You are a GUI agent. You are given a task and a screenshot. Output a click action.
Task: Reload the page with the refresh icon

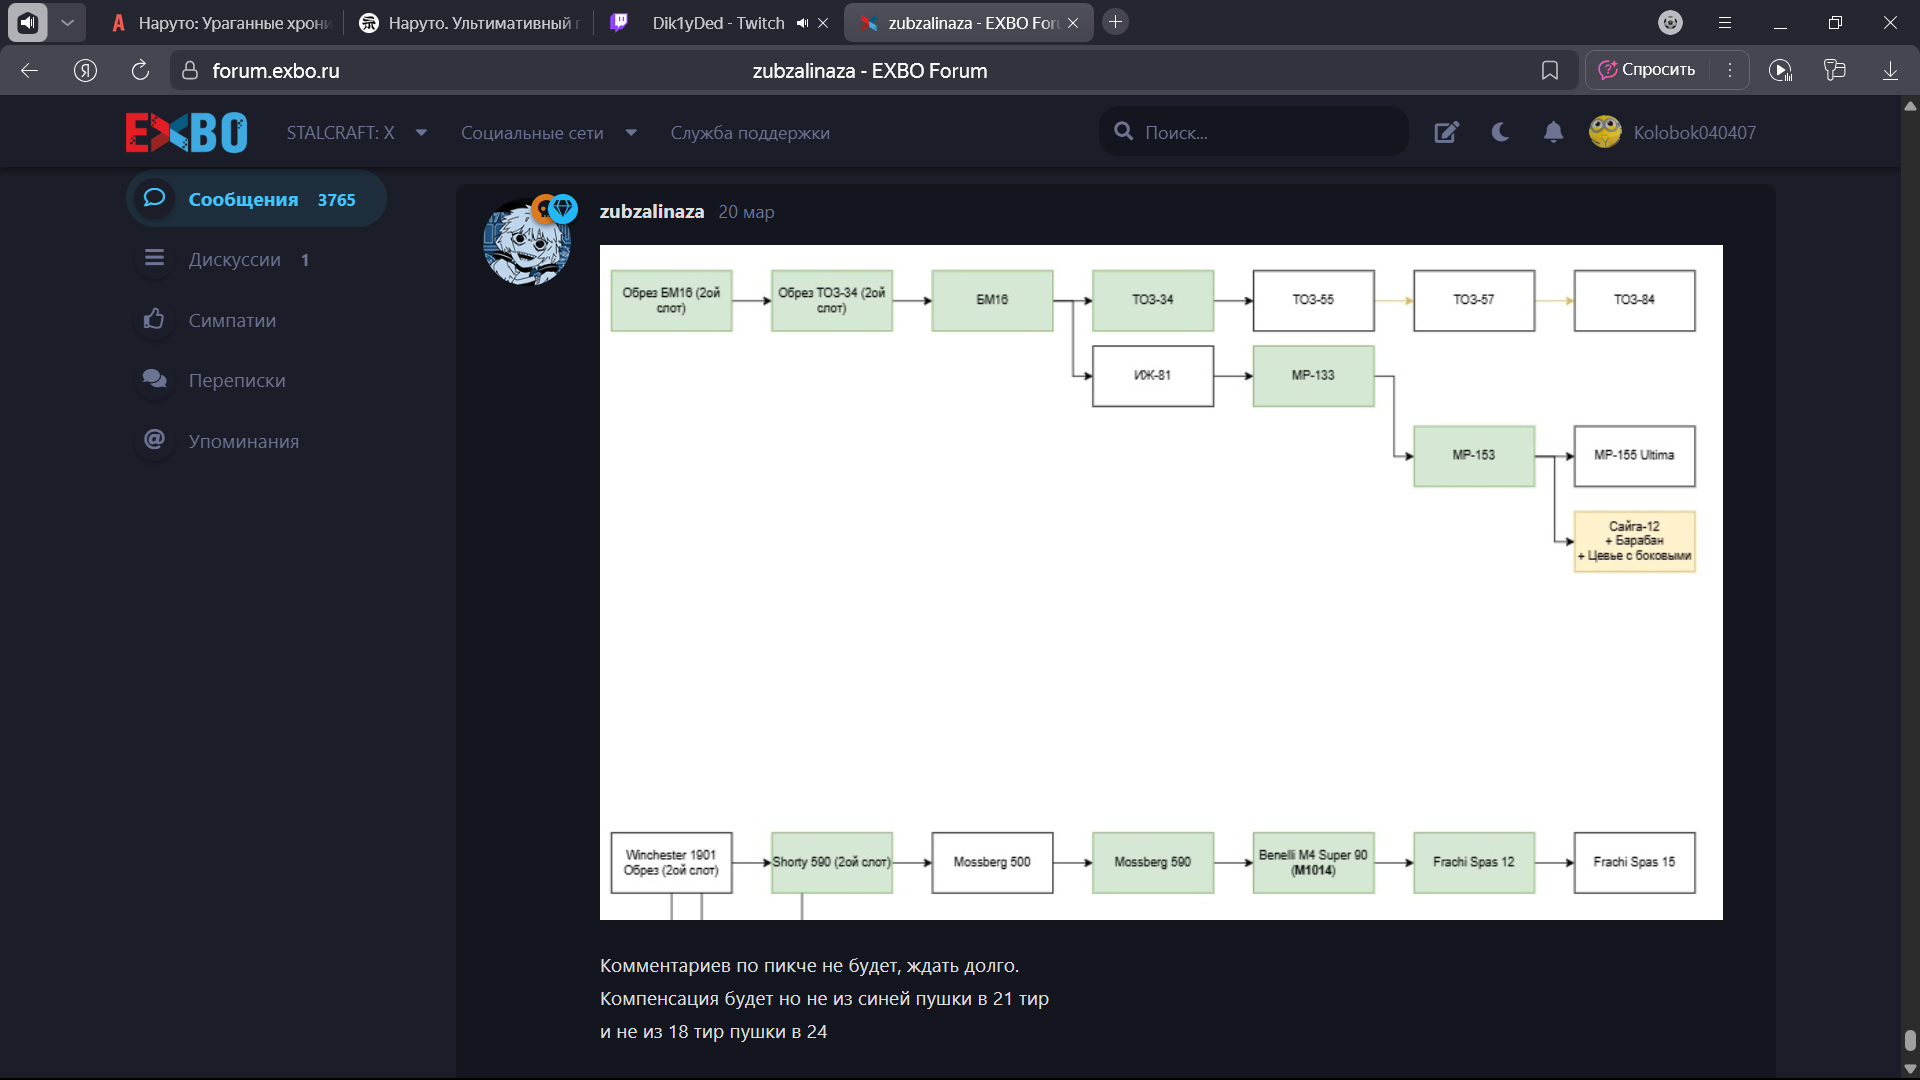[x=140, y=70]
